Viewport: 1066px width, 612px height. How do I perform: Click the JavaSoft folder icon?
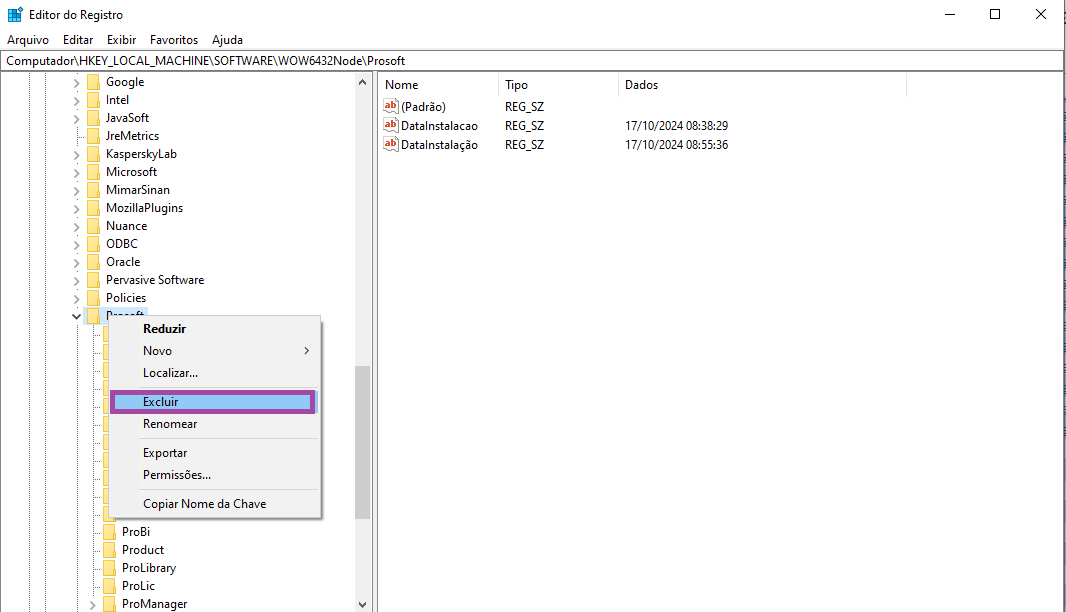93,118
